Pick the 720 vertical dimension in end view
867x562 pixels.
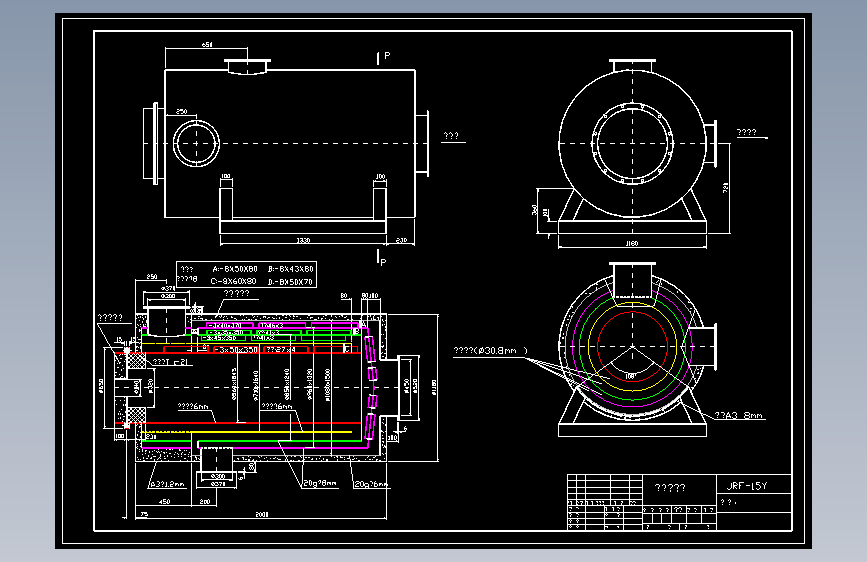(x=725, y=188)
